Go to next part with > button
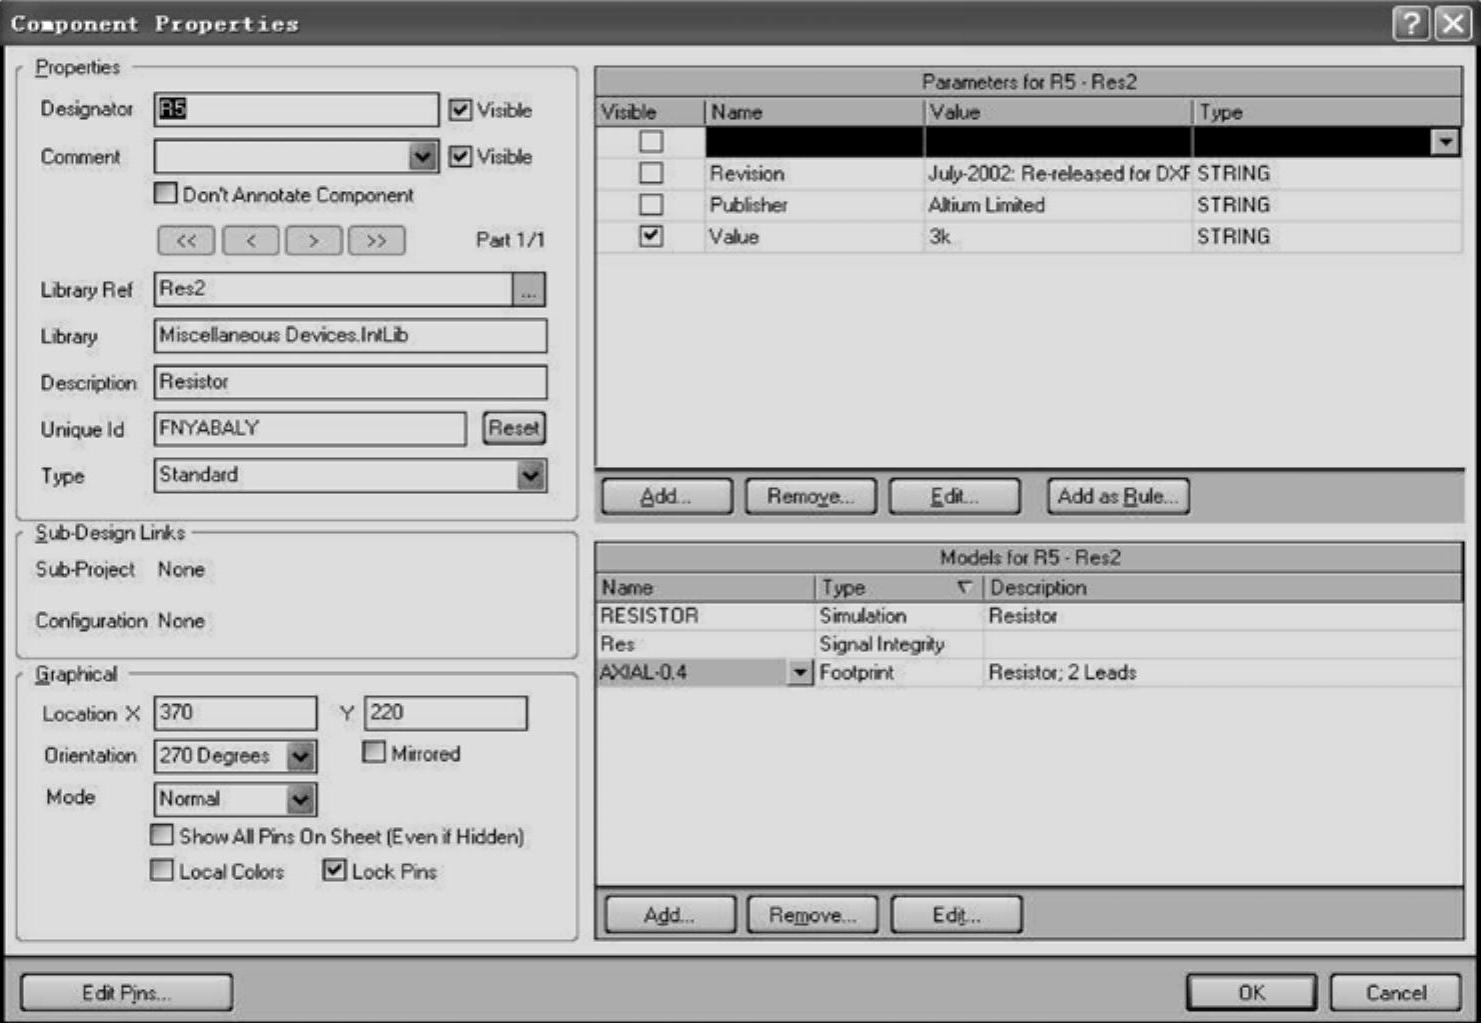The width and height of the screenshot is (1481, 1023). [x=313, y=240]
